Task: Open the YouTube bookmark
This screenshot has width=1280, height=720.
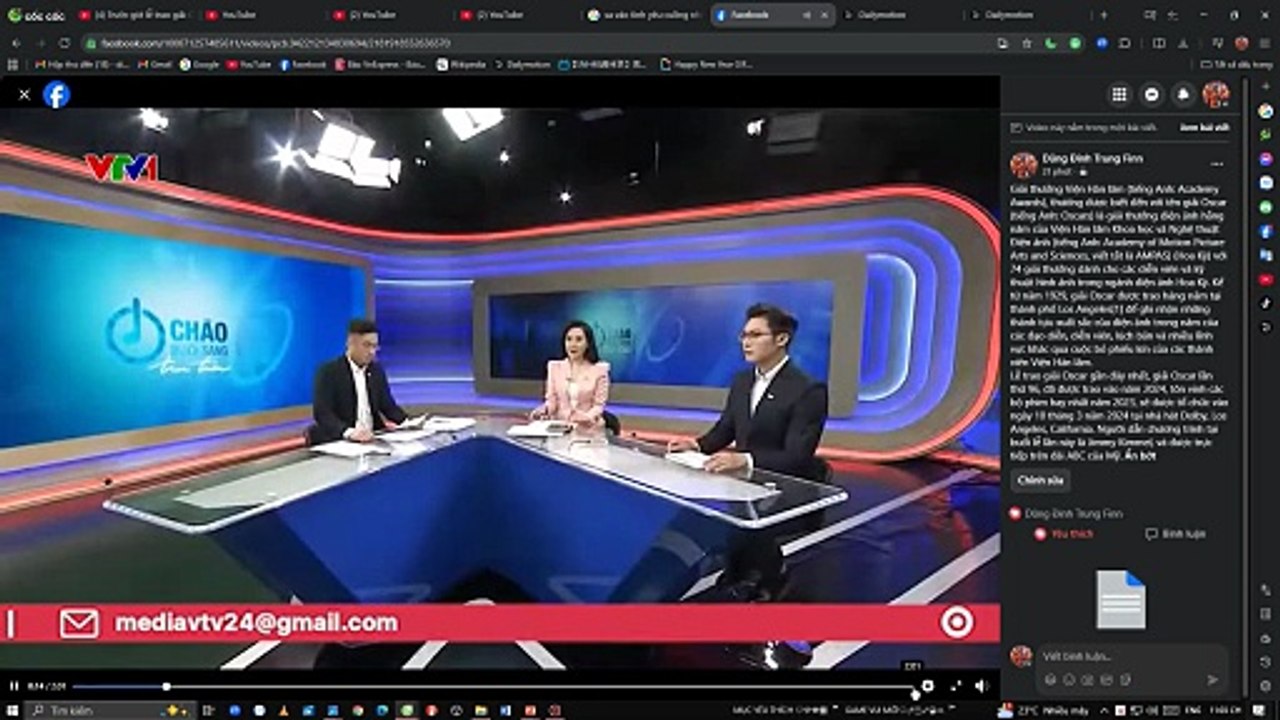Action: point(249,64)
